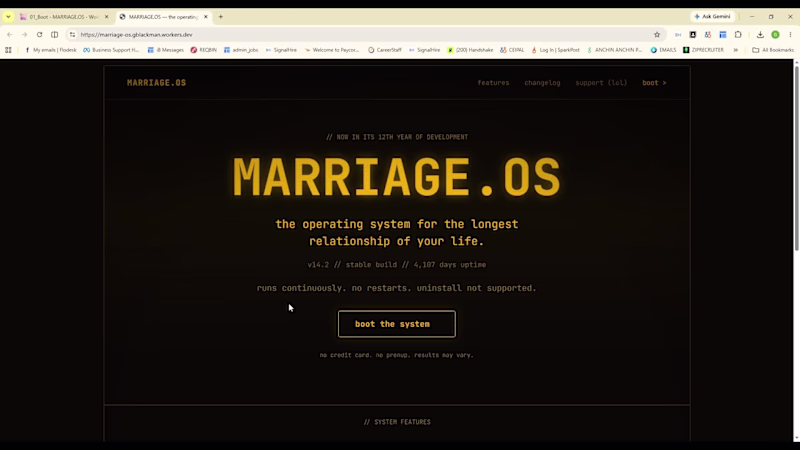The width and height of the screenshot is (800, 450).
Task: Open the All Bookmarks folder
Action: coord(773,50)
